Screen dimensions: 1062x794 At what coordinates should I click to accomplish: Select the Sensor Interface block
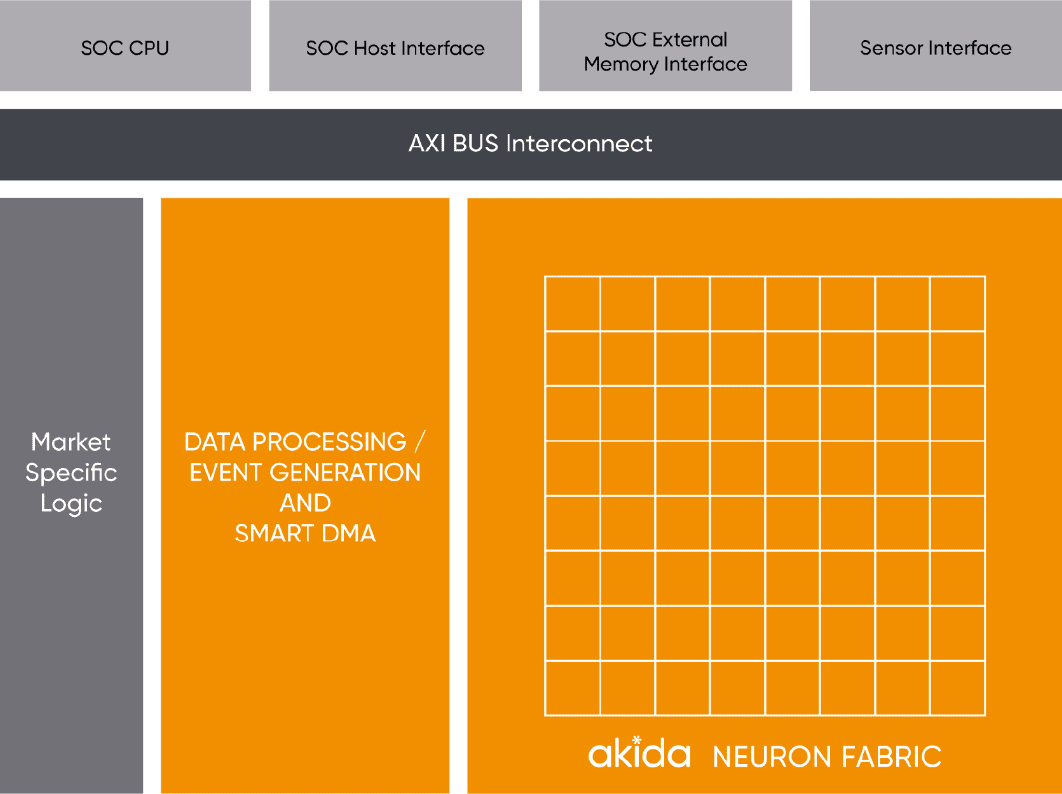point(936,45)
